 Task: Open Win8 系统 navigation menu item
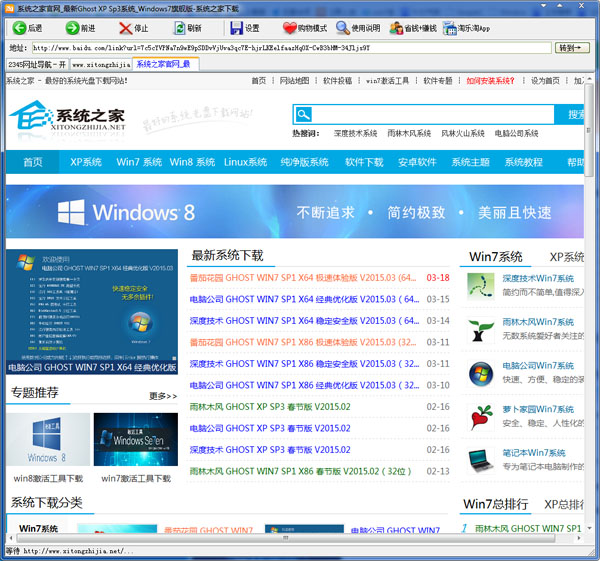point(192,162)
